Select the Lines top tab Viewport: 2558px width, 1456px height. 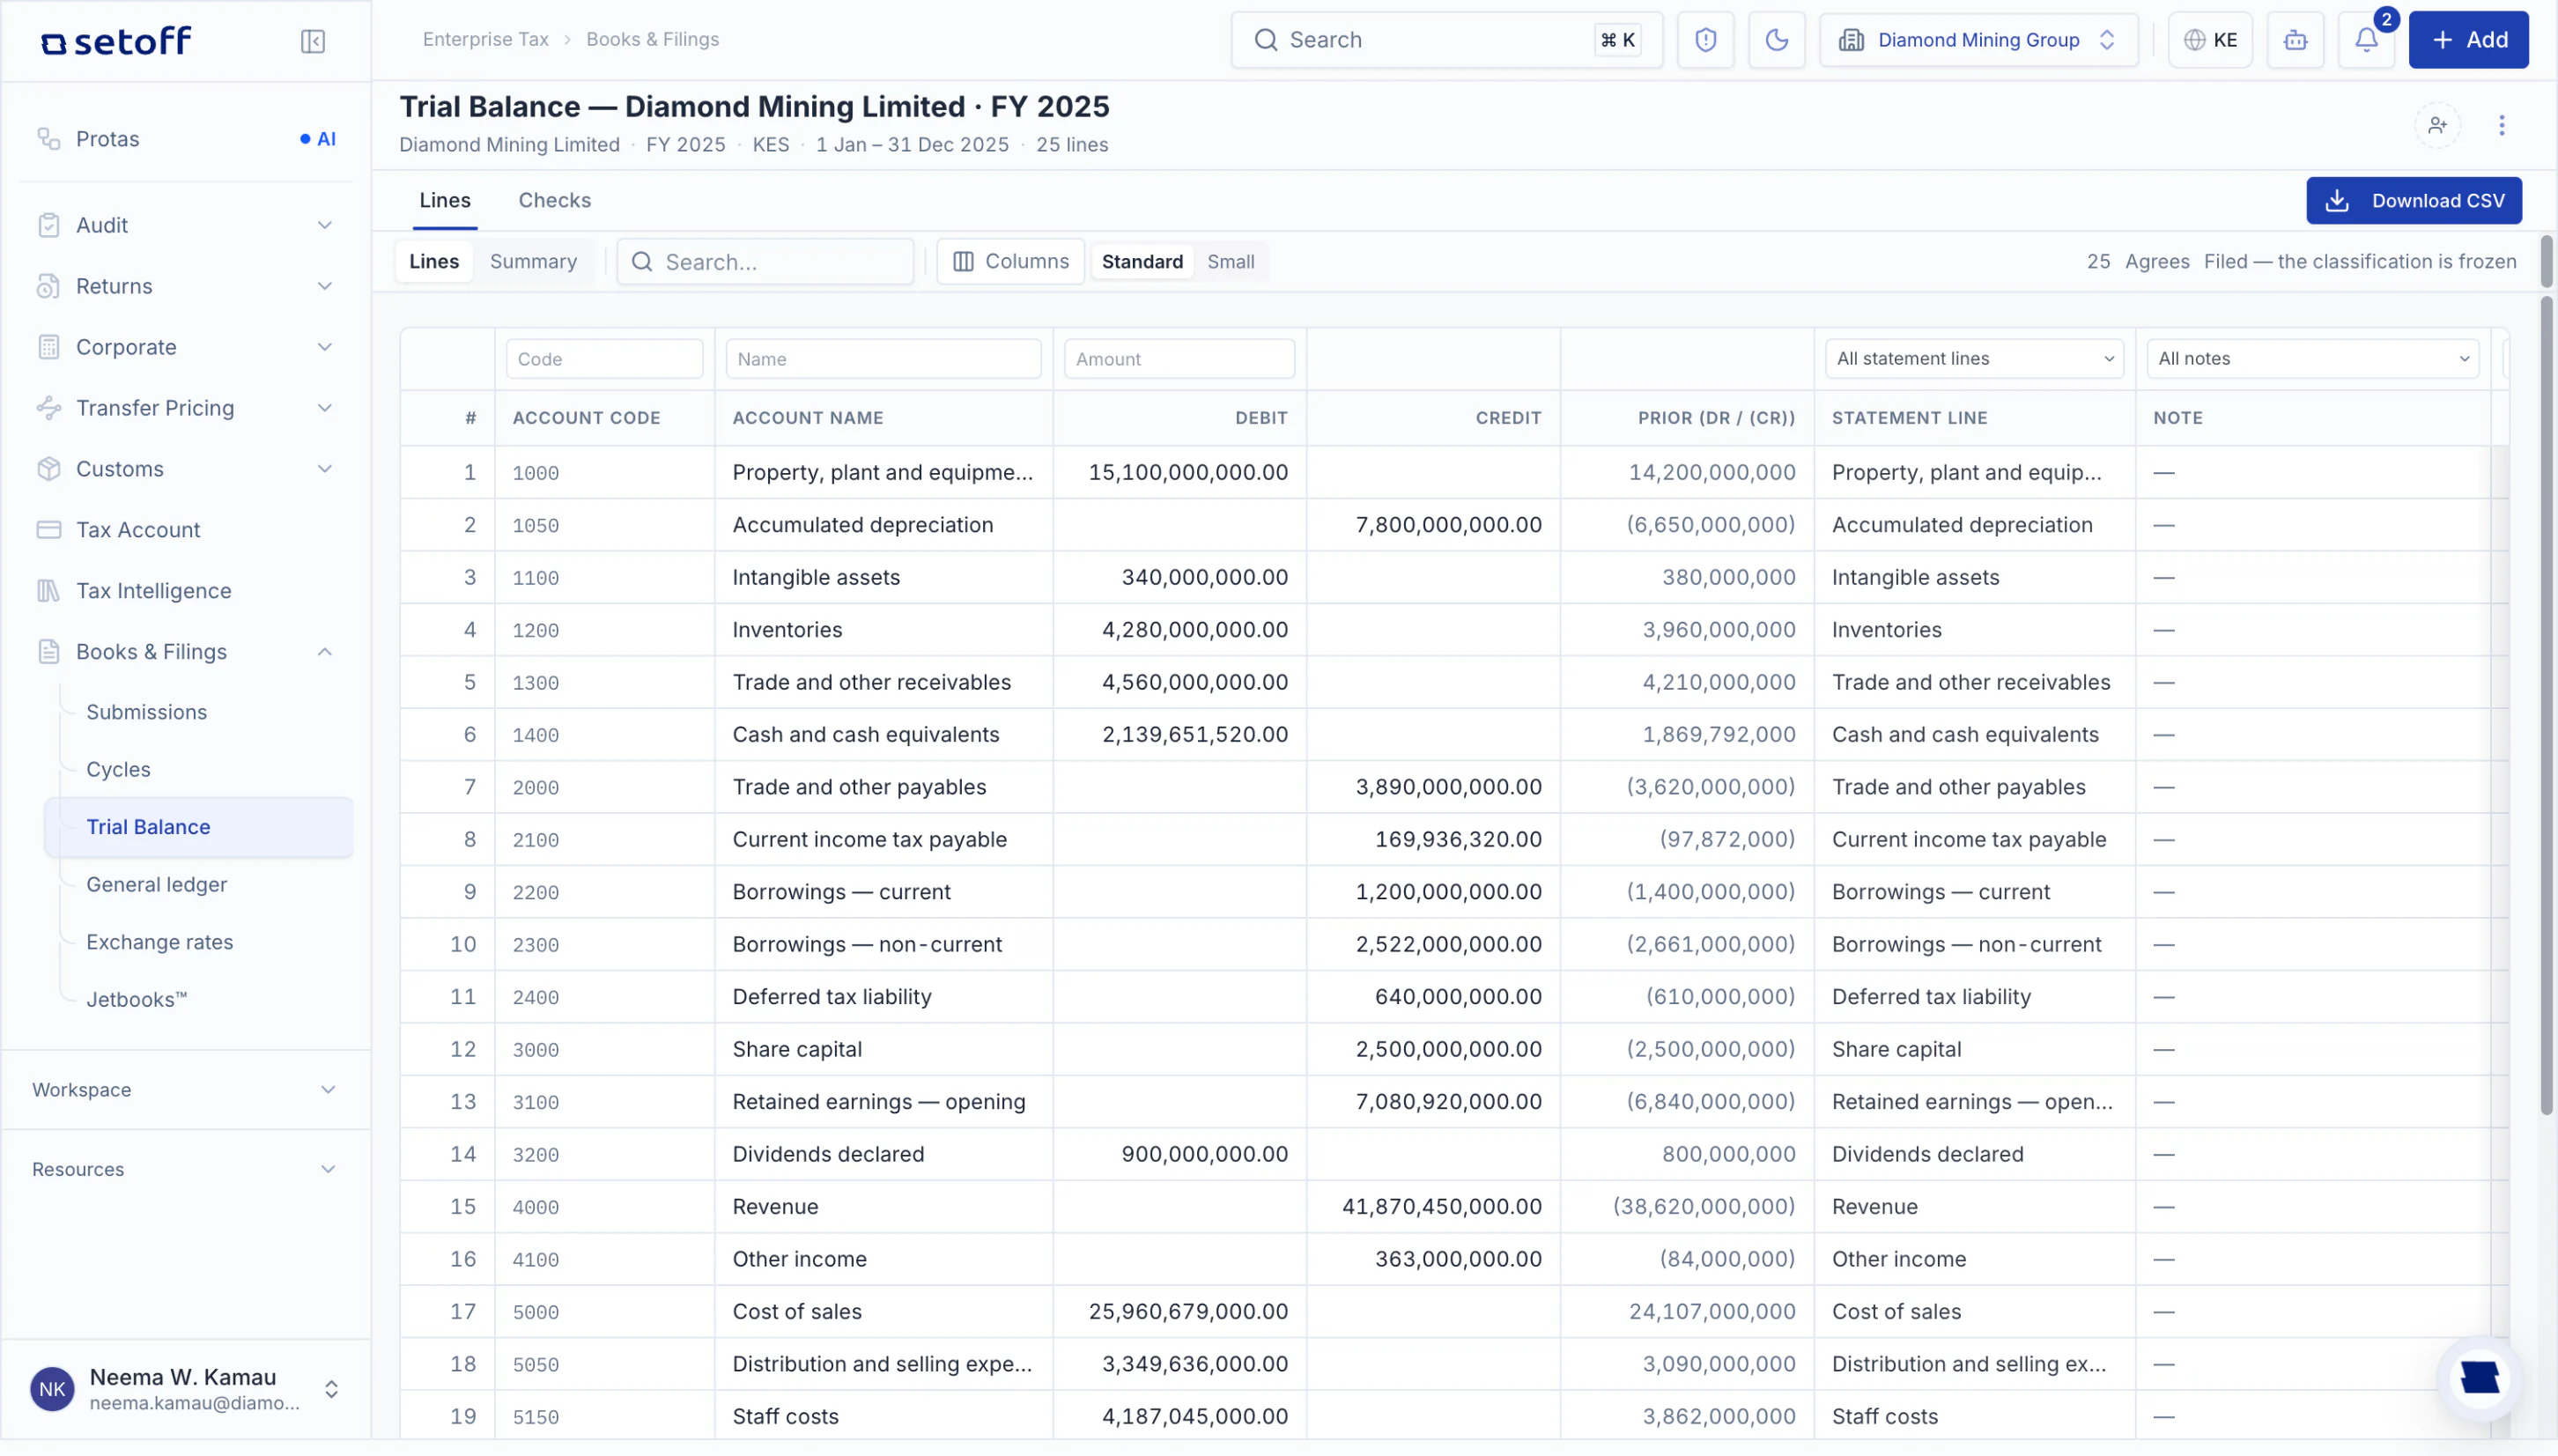point(445,200)
